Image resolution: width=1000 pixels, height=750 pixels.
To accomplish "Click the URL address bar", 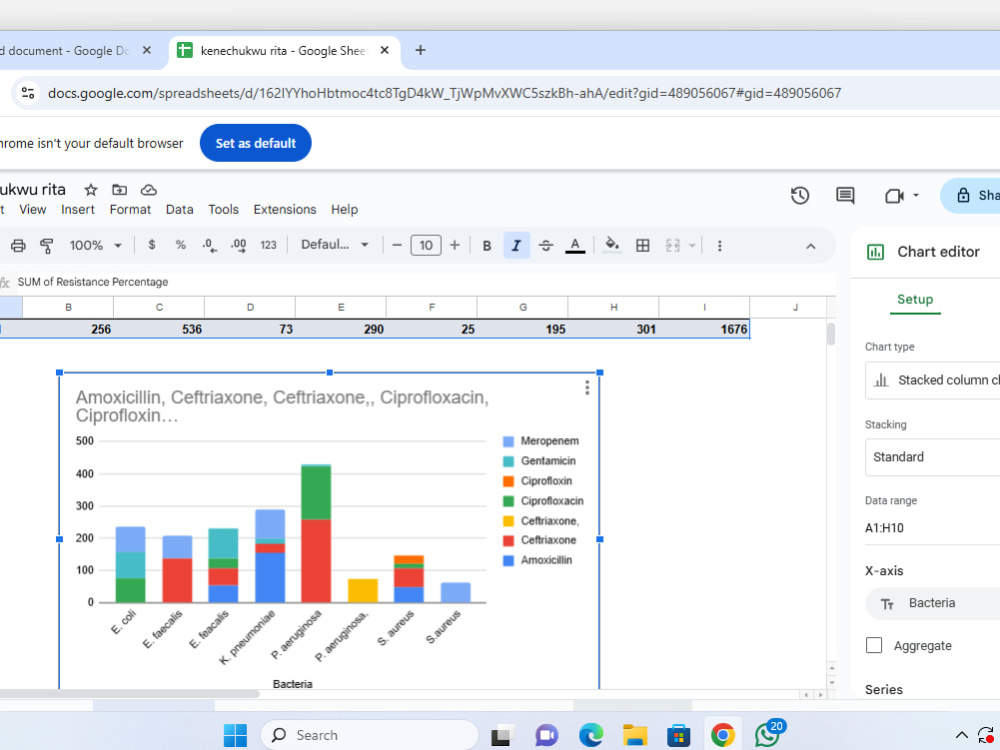I will click(445, 93).
